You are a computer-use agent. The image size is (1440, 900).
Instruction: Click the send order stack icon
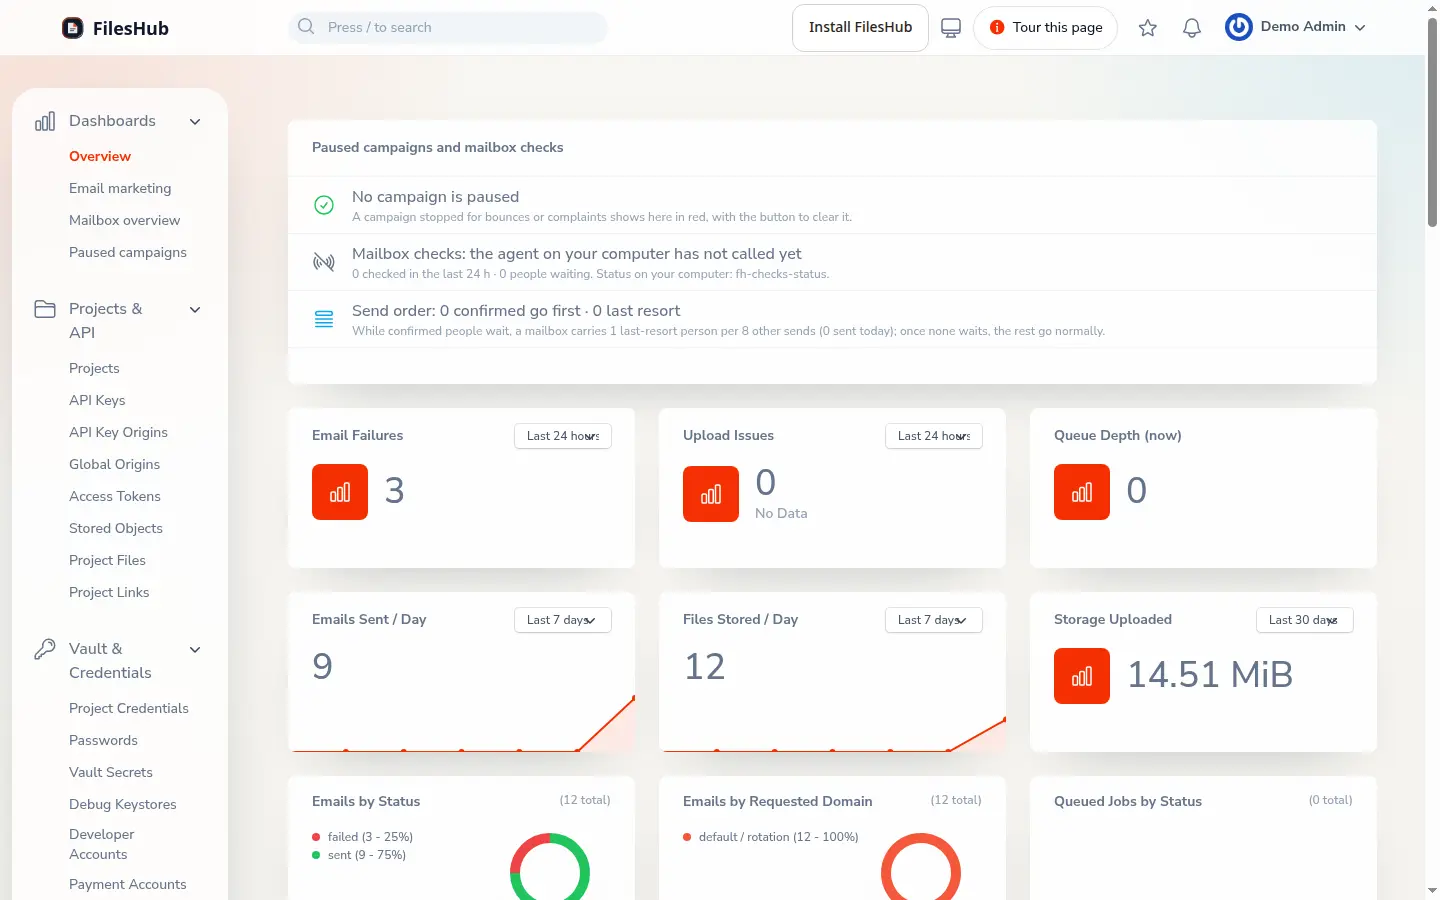[x=324, y=319]
